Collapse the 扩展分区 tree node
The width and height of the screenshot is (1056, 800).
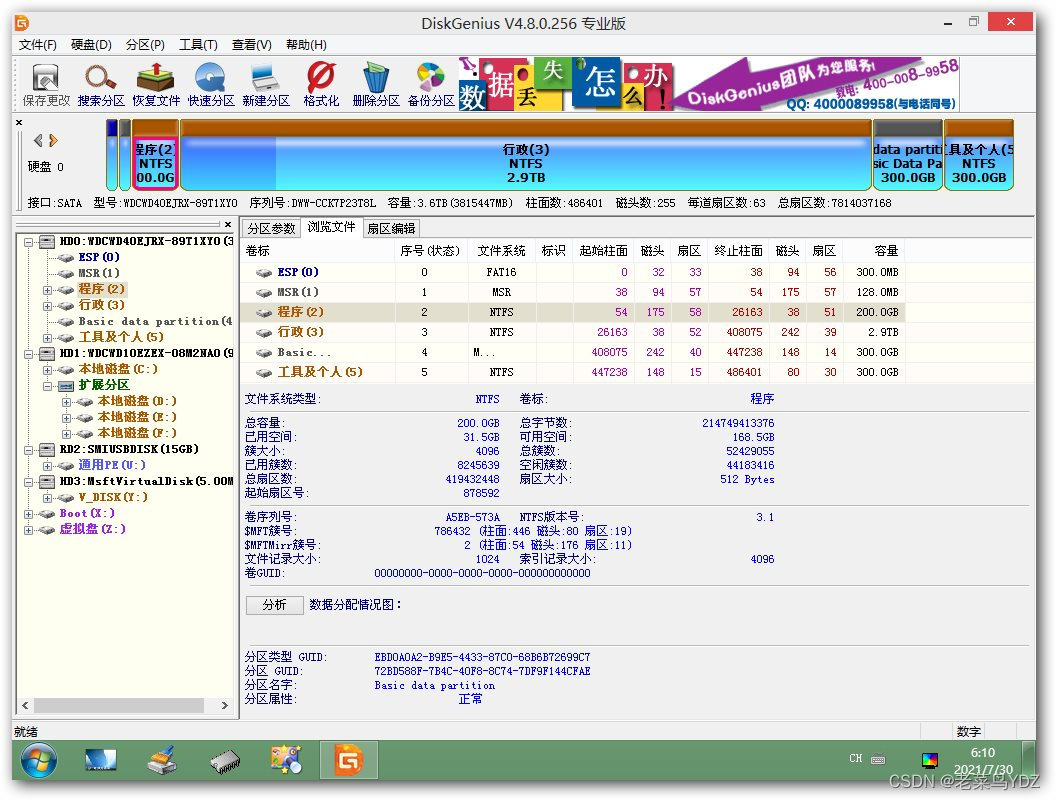(x=47, y=386)
